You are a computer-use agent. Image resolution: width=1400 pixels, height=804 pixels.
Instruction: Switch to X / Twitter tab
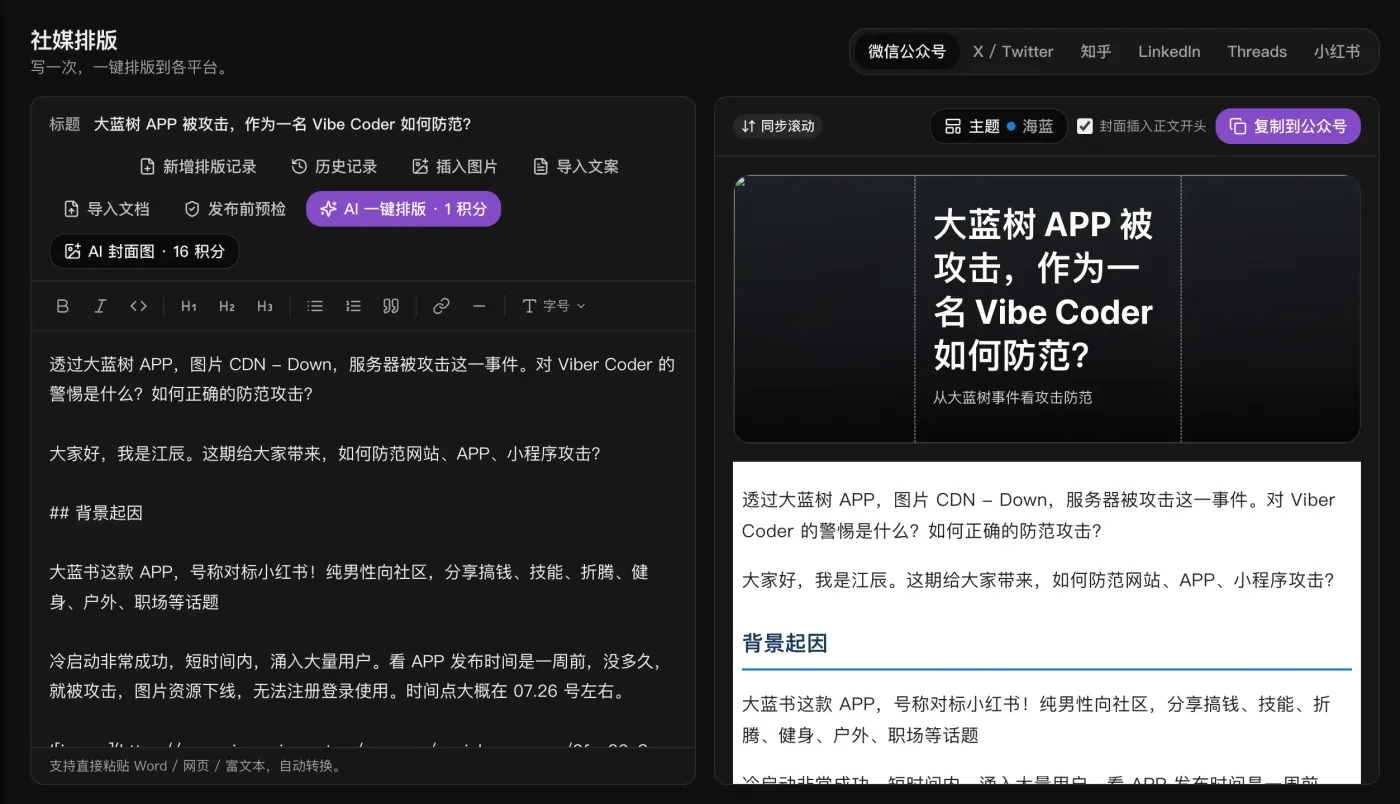[1013, 52]
